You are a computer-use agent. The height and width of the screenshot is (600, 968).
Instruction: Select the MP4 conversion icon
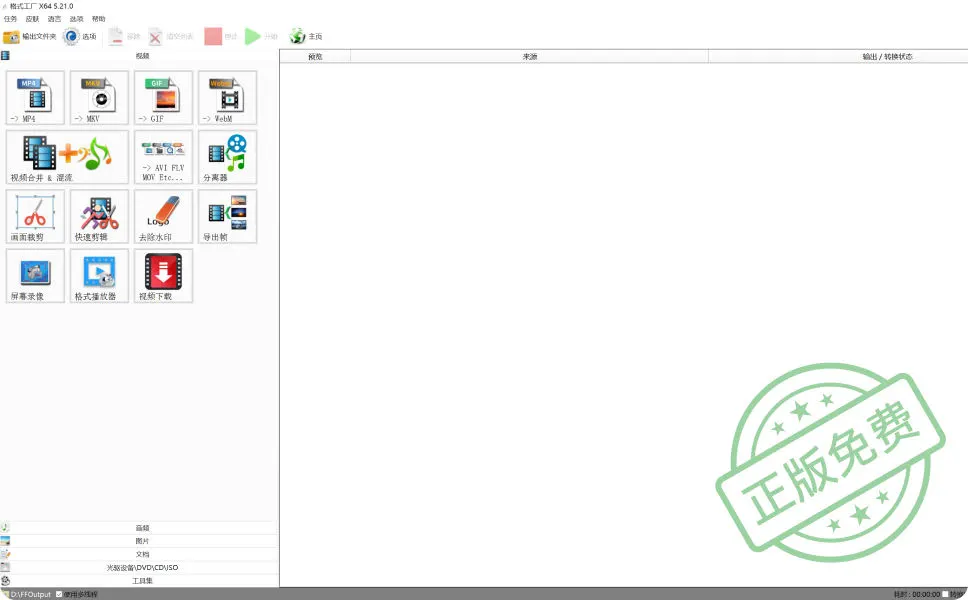[x=35, y=97]
